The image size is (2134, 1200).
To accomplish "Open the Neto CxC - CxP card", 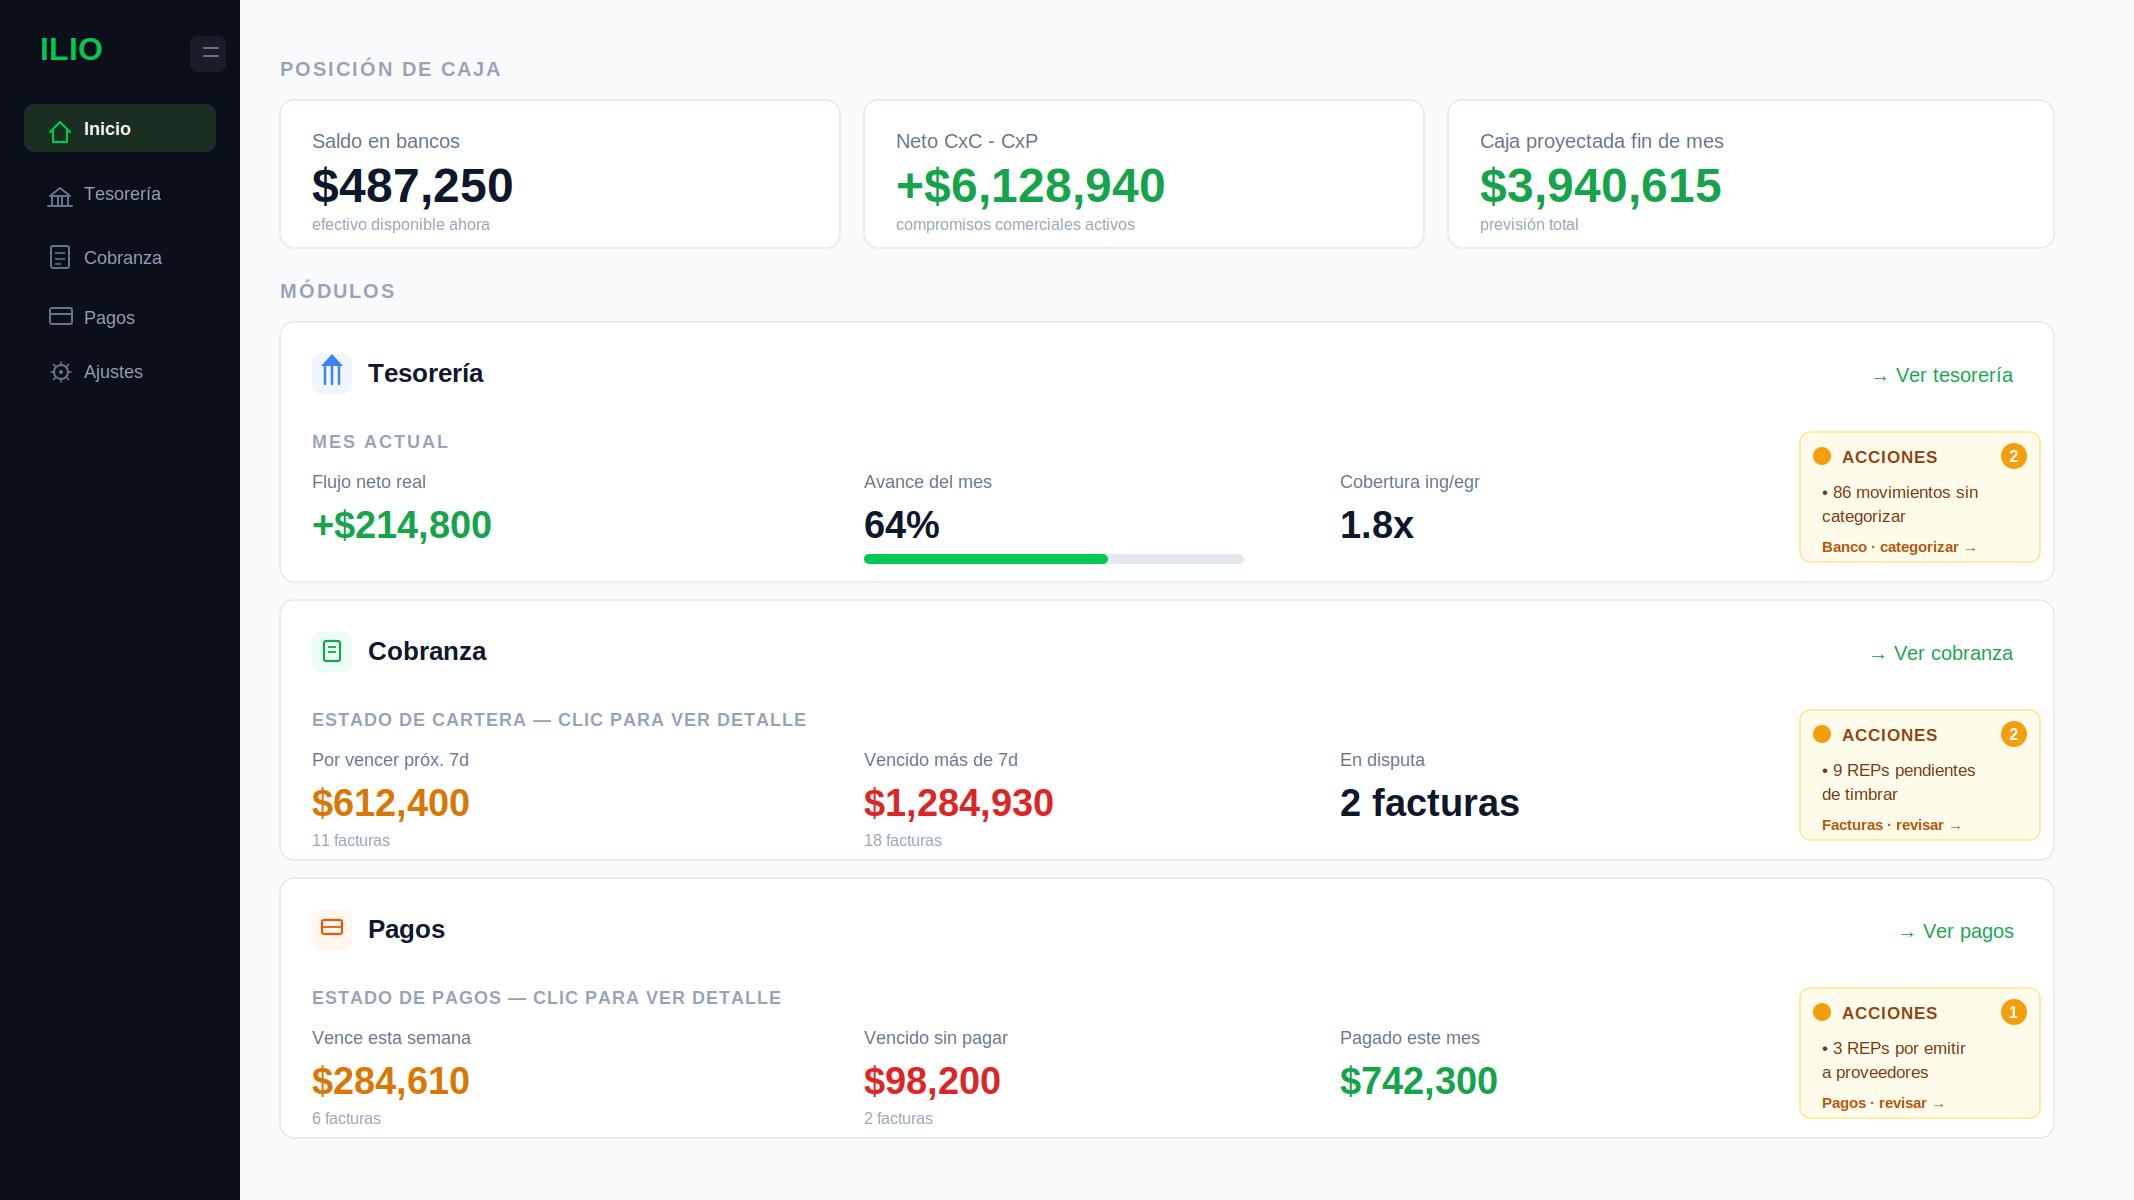I will [x=1144, y=174].
